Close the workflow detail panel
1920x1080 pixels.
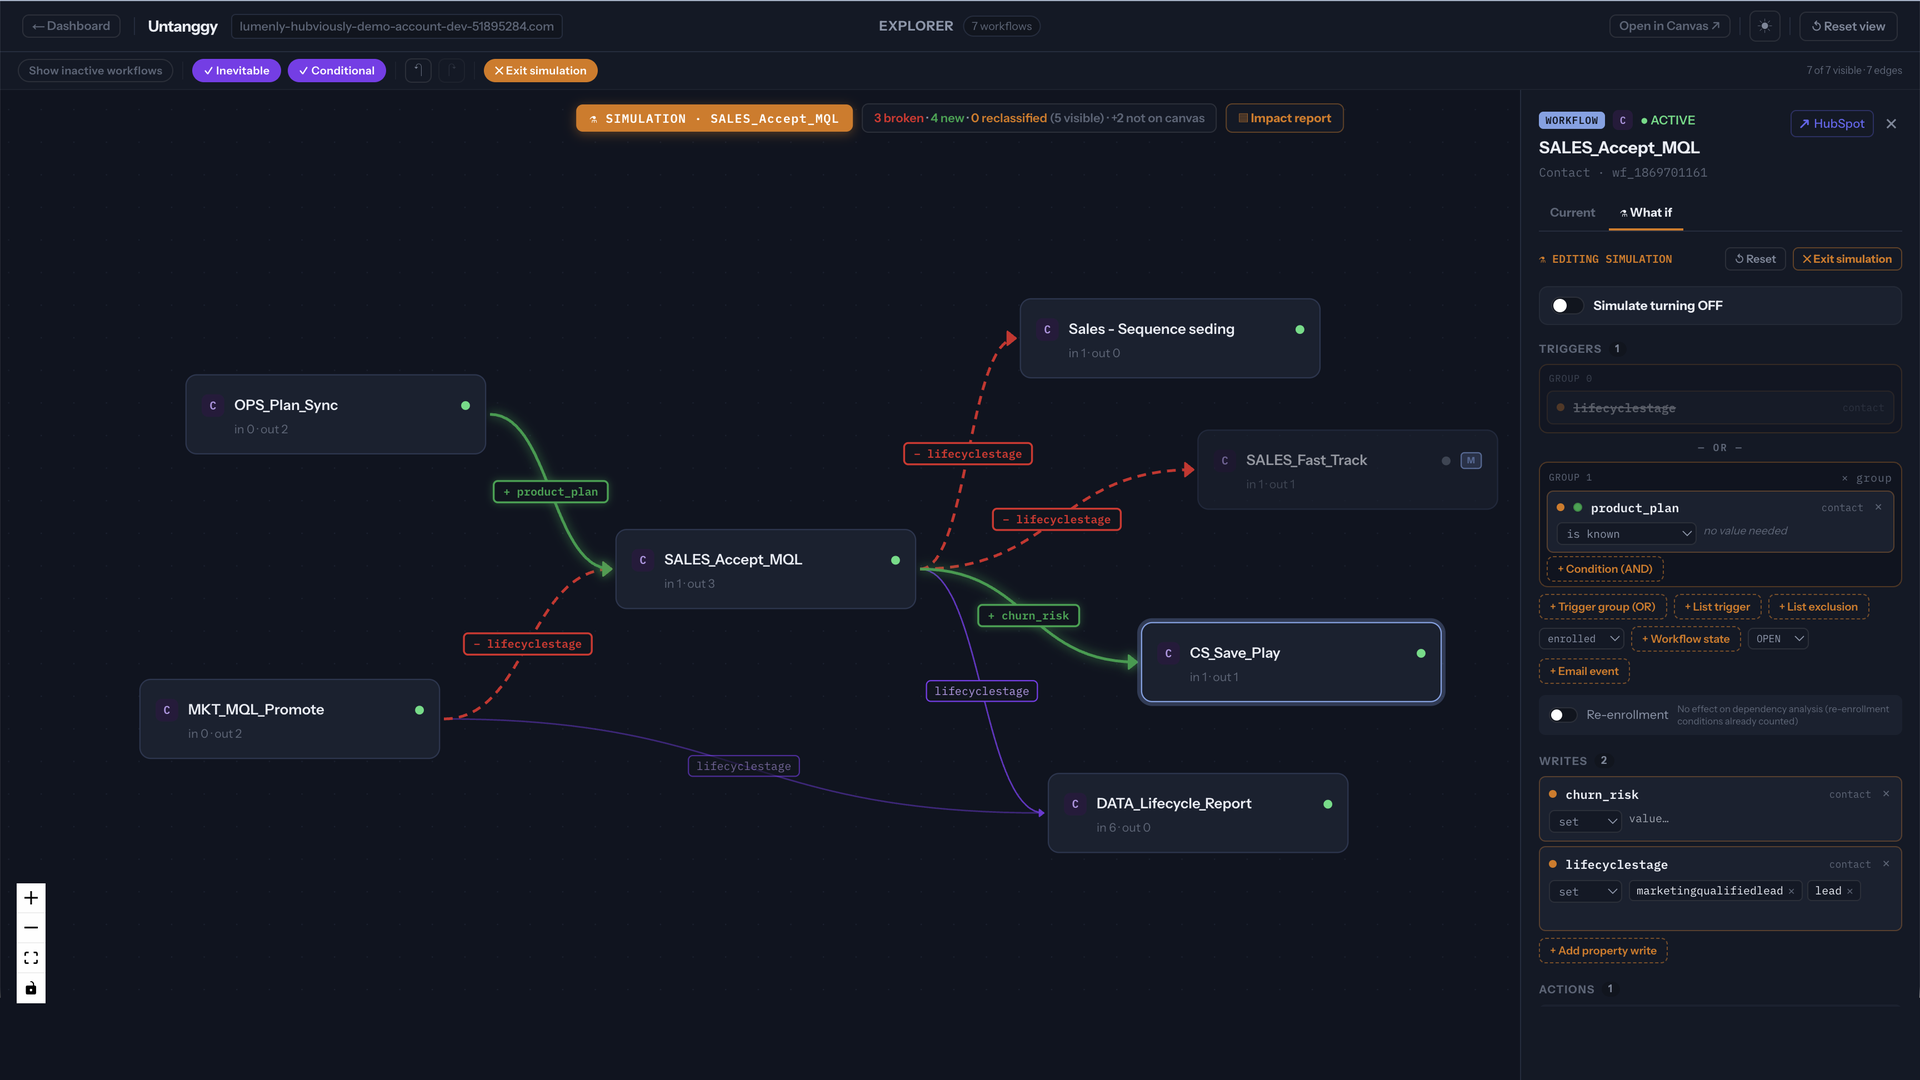[x=1891, y=124]
